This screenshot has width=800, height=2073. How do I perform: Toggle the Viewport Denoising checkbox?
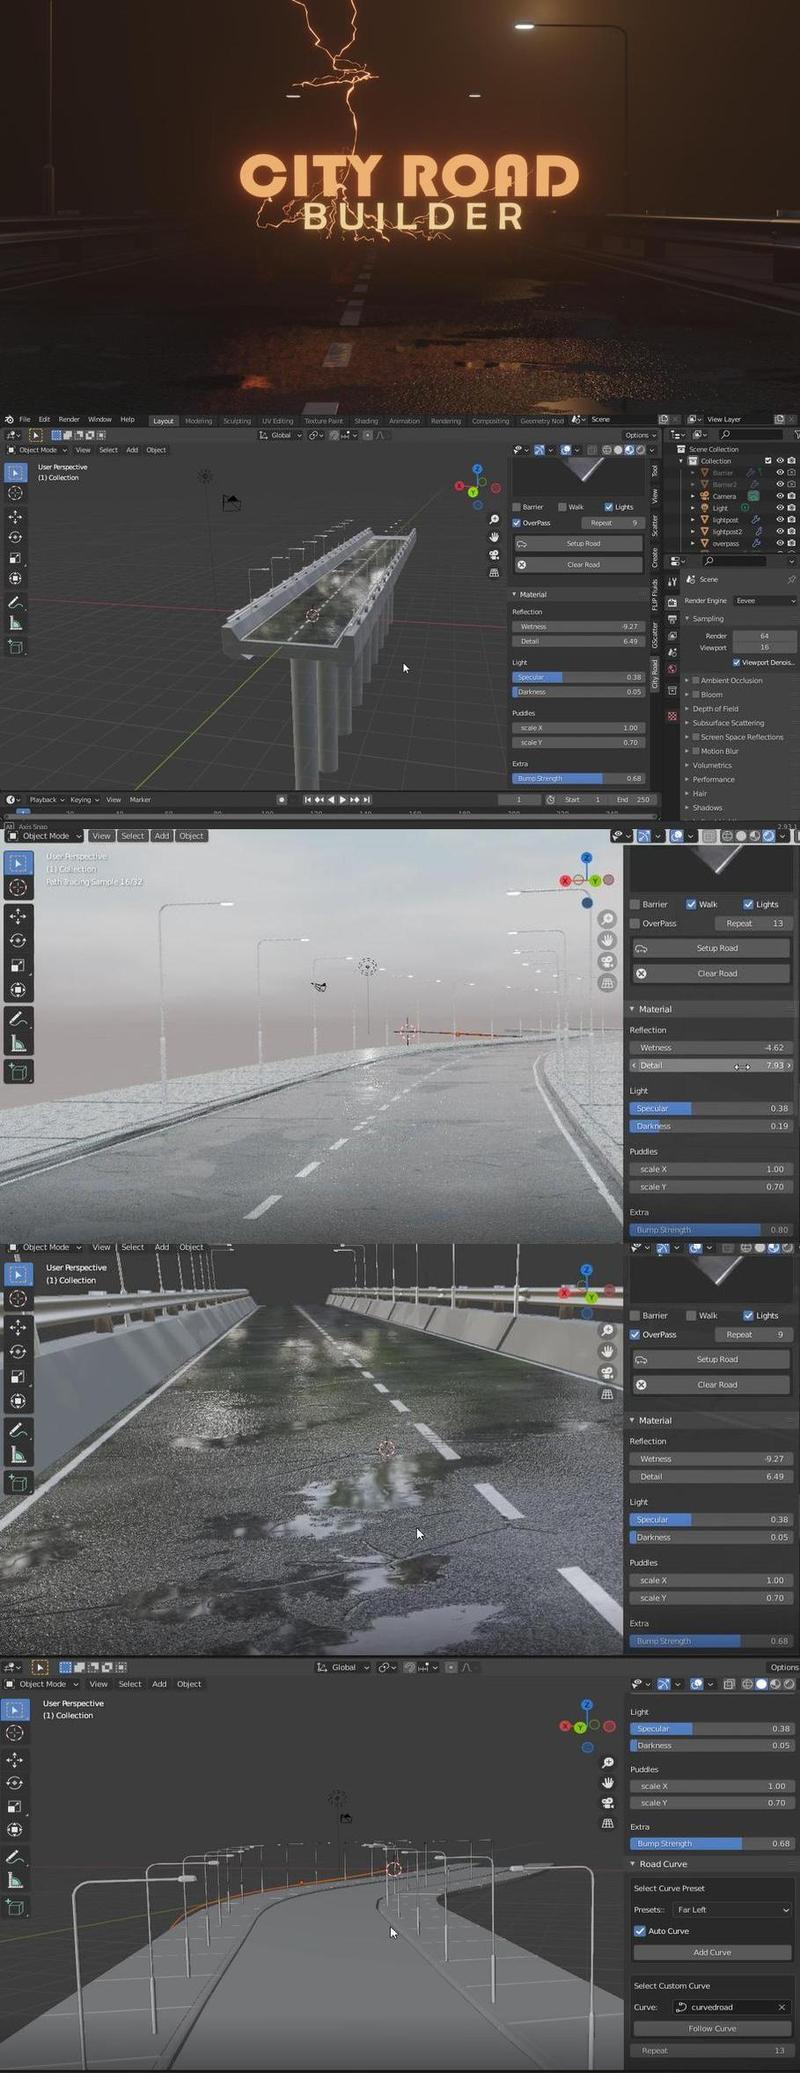(737, 662)
